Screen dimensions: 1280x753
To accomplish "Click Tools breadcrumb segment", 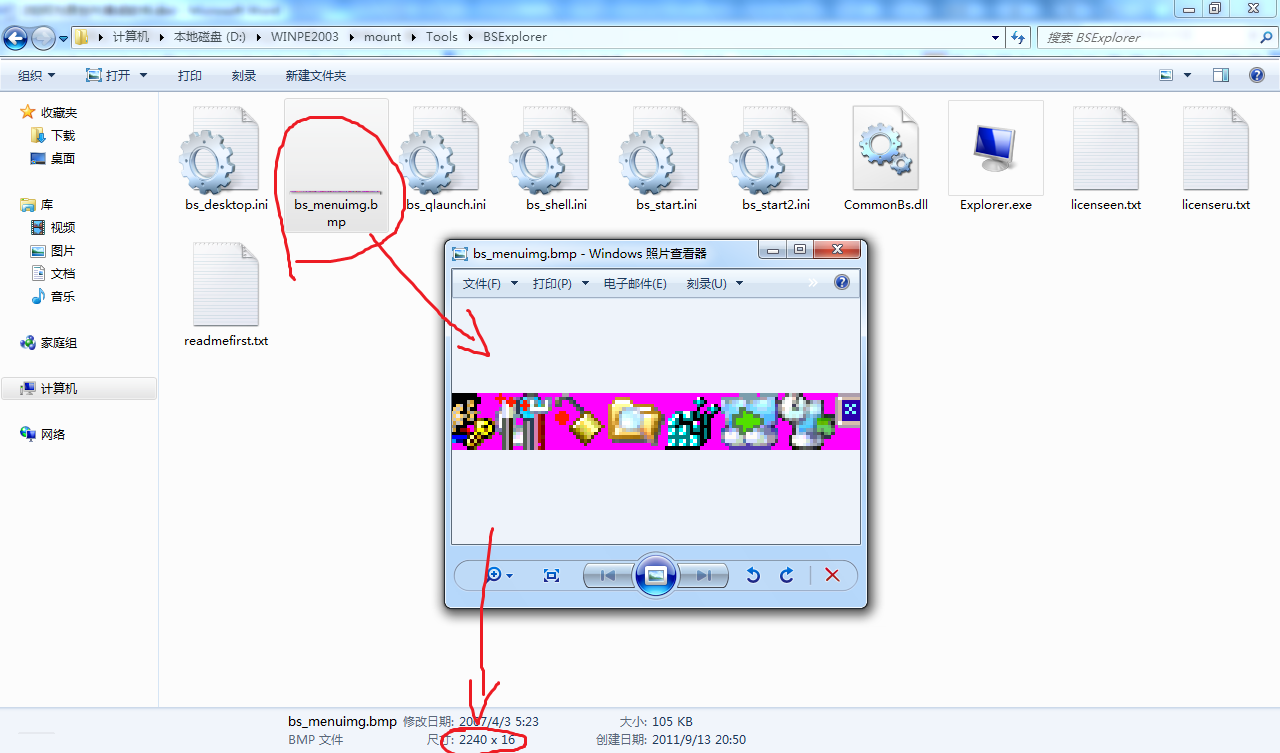I will point(441,37).
